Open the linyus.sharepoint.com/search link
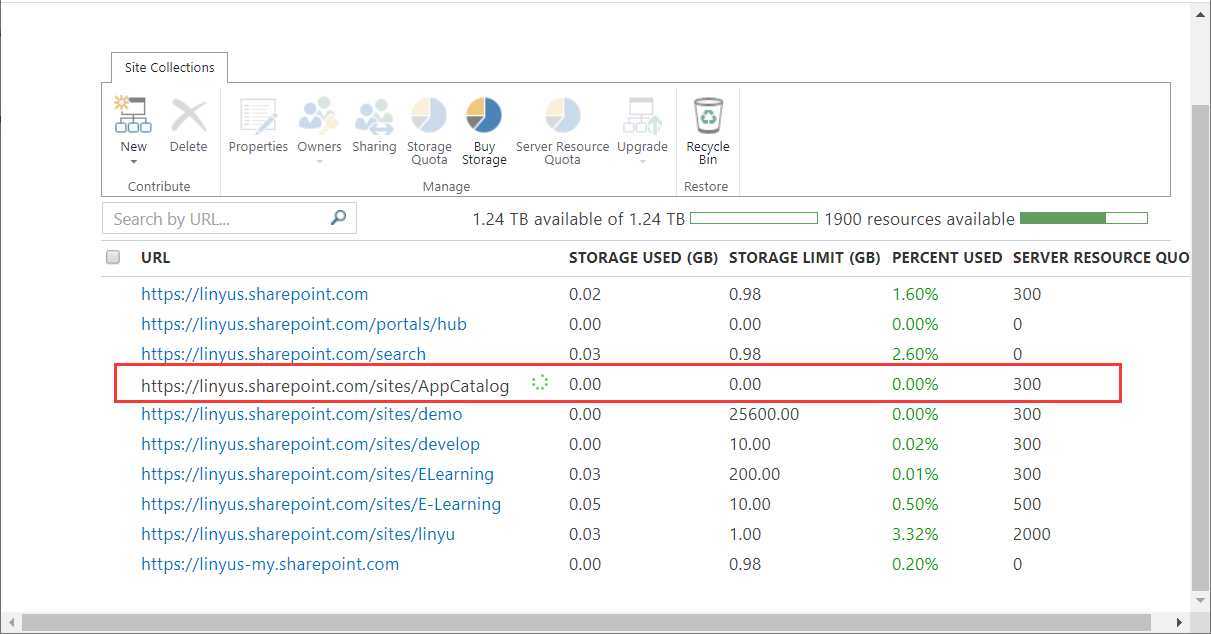Image resolution: width=1211 pixels, height=634 pixels. pos(283,354)
